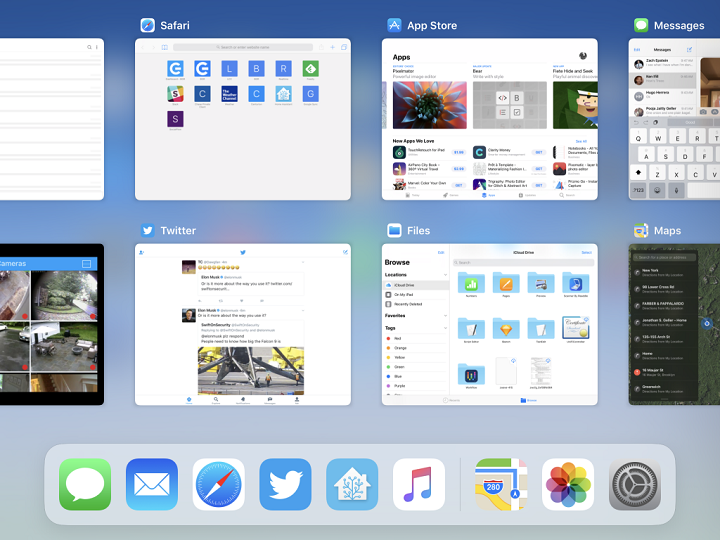Compose a new message in Messages
Viewport: 720px width, 540px height.
point(689,50)
